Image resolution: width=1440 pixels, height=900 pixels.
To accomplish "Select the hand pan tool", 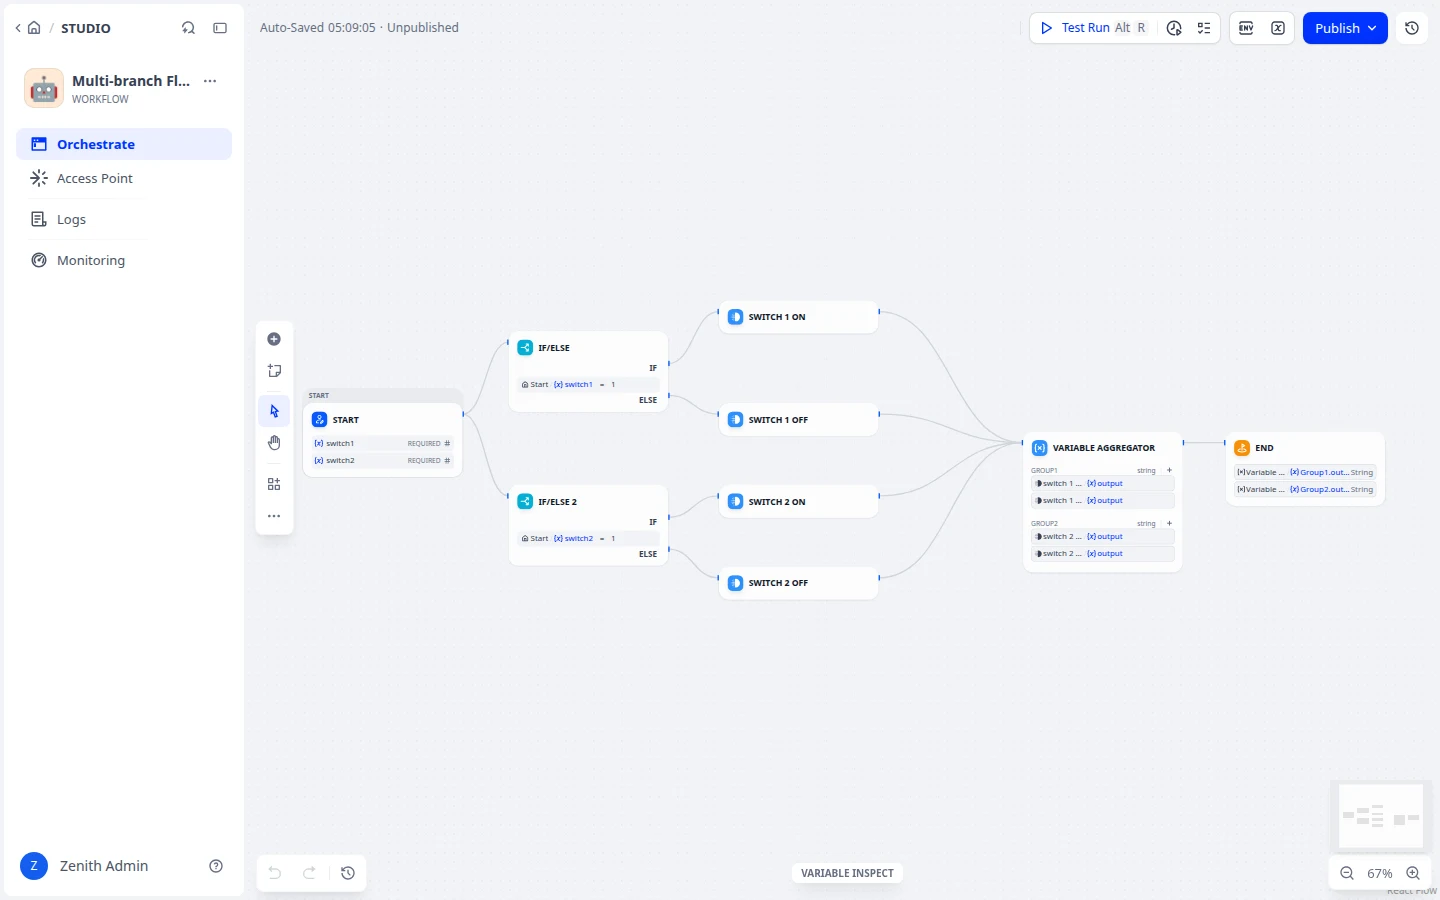I will pos(274,443).
